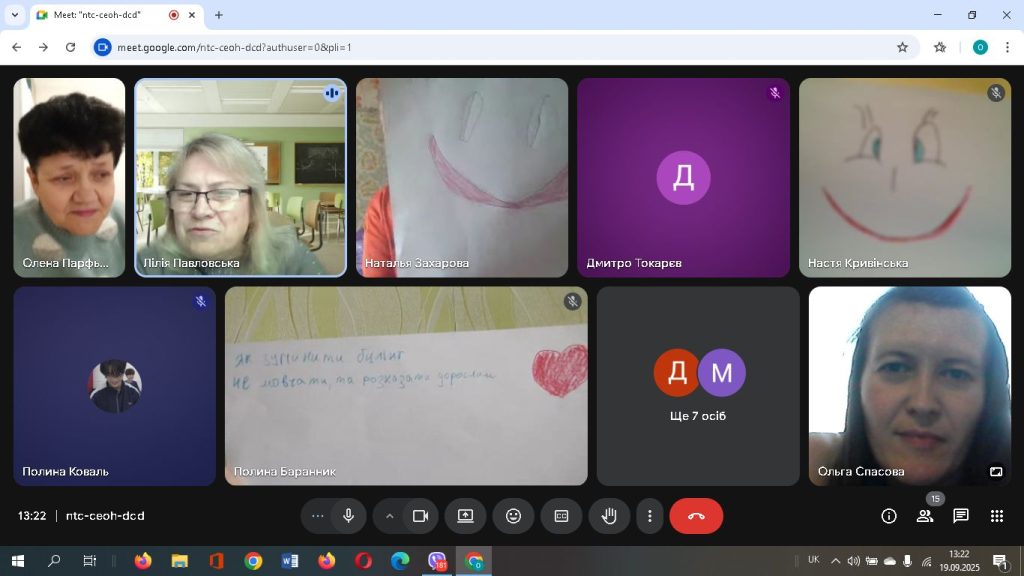Open the three-dot more options menu
The width and height of the screenshot is (1024, 576).
coord(650,516)
